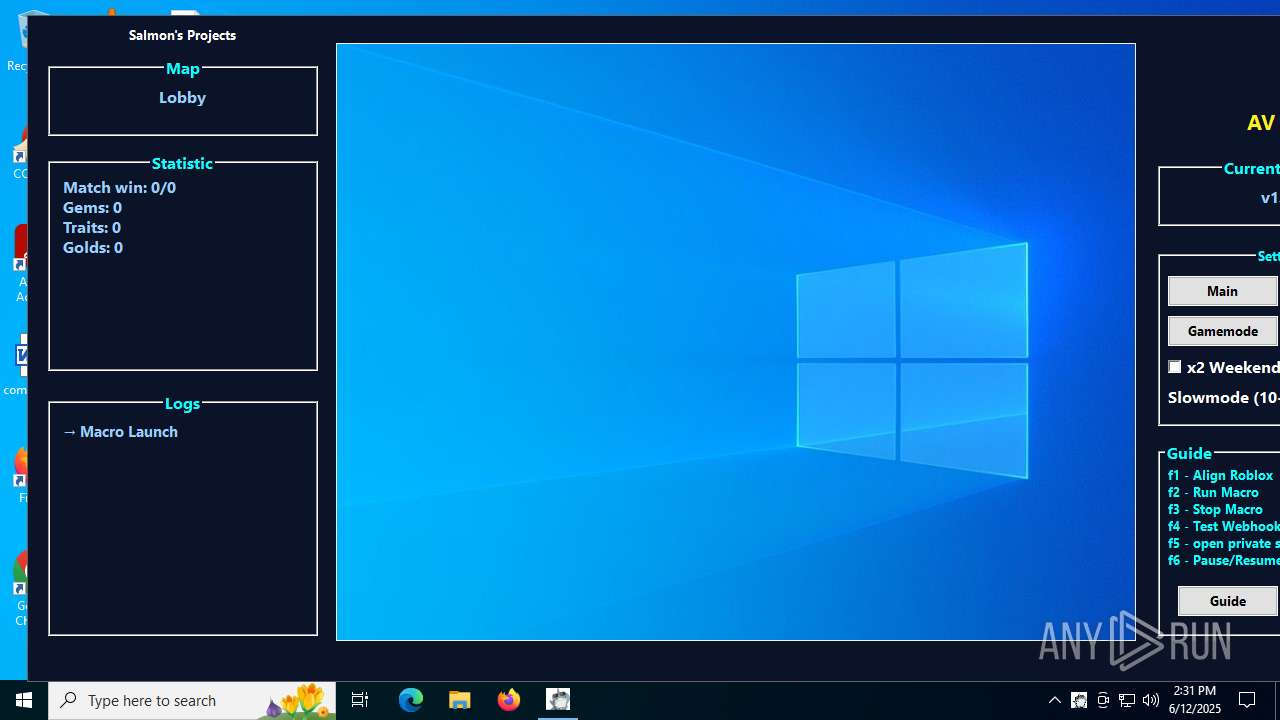This screenshot has height=720, width=1280.
Task: Launch Firefox from the taskbar
Action: [509, 700]
